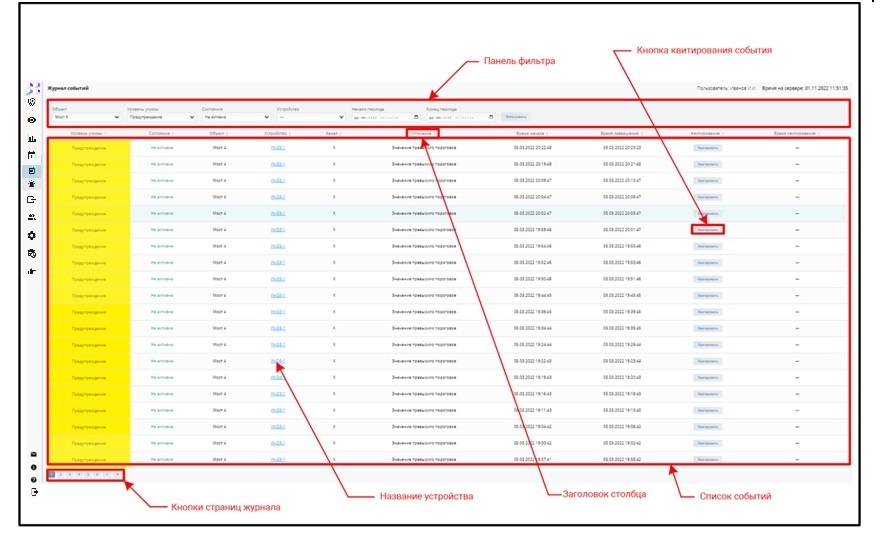Image resolution: width=880 pixels, height=534 pixels.
Task: Open device link in the first event row
Action: pyautogui.click(x=278, y=147)
